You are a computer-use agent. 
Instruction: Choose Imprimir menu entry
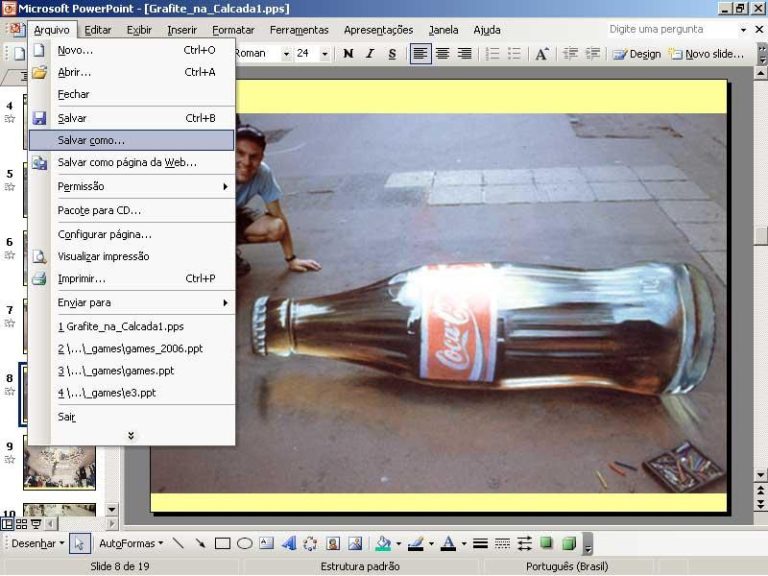coord(131,279)
